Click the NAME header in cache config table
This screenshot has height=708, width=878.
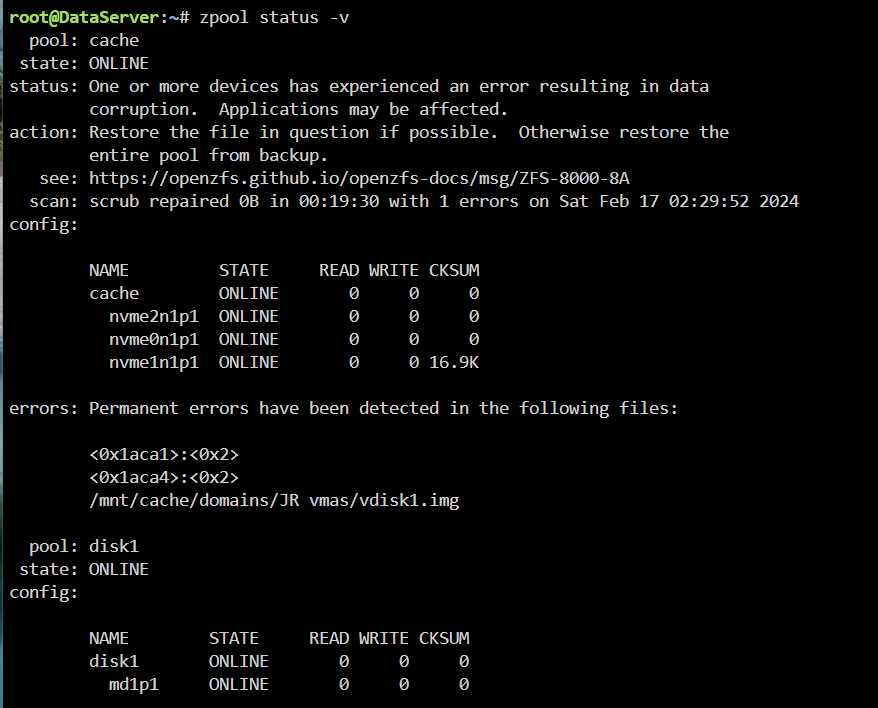point(109,271)
